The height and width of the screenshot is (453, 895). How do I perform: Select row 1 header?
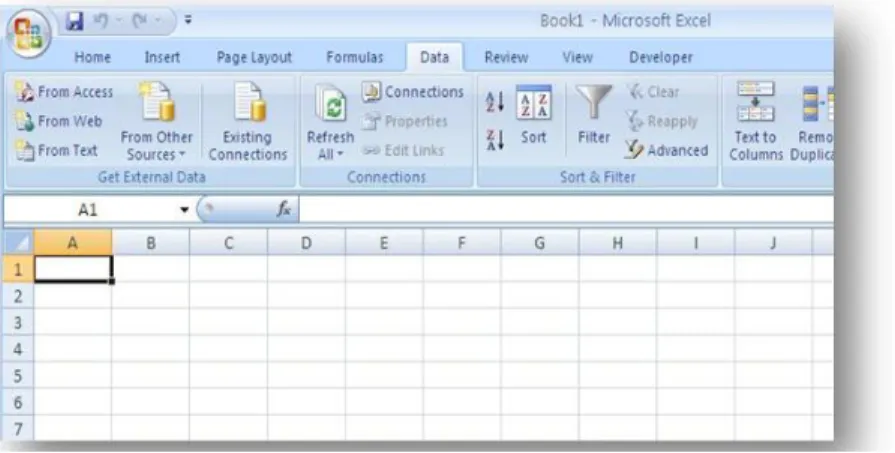point(19,269)
